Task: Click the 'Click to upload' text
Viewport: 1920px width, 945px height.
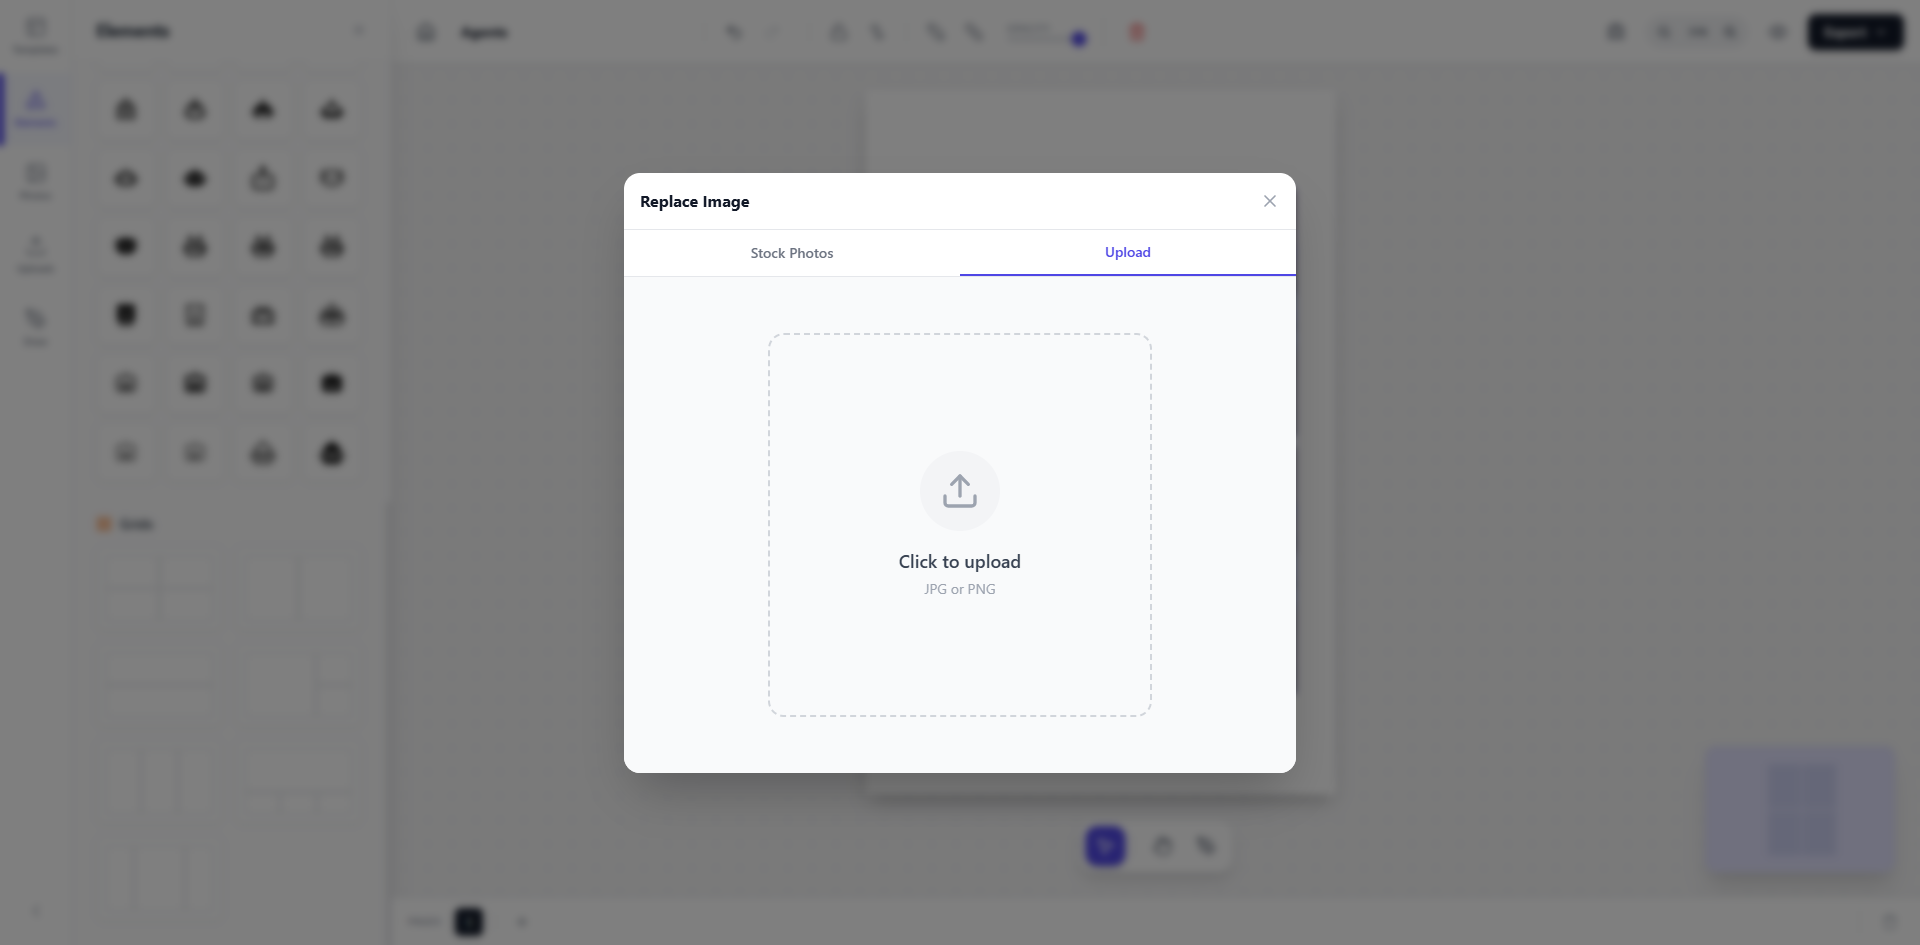Action: [x=960, y=562]
